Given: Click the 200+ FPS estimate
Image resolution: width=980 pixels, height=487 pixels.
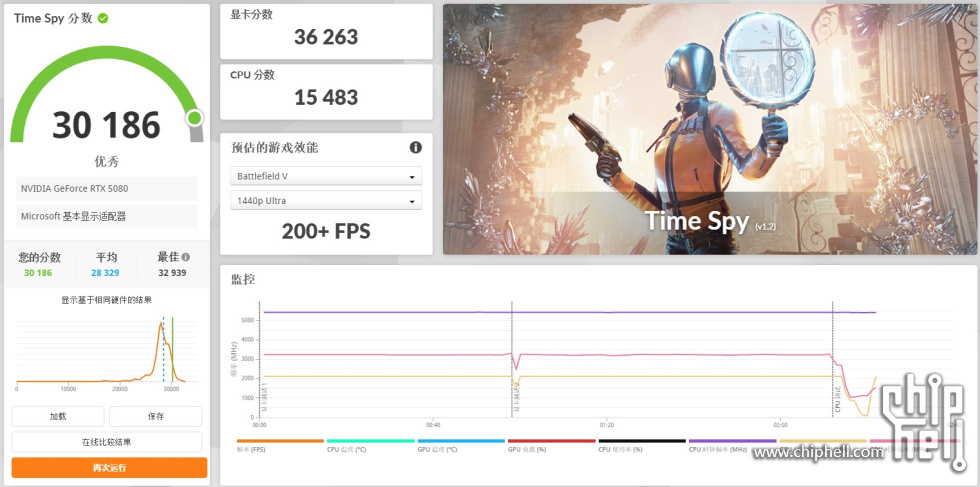Looking at the screenshot, I should (326, 231).
